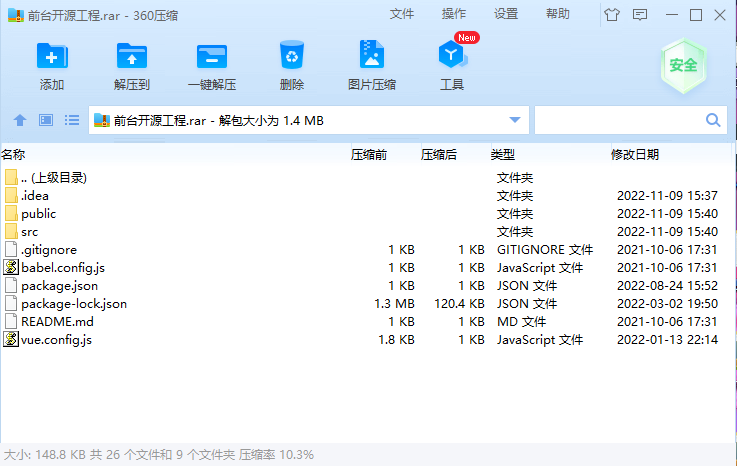737x466 pixels.
Task: Click the search magnifier icon
Action: pos(713,120)
